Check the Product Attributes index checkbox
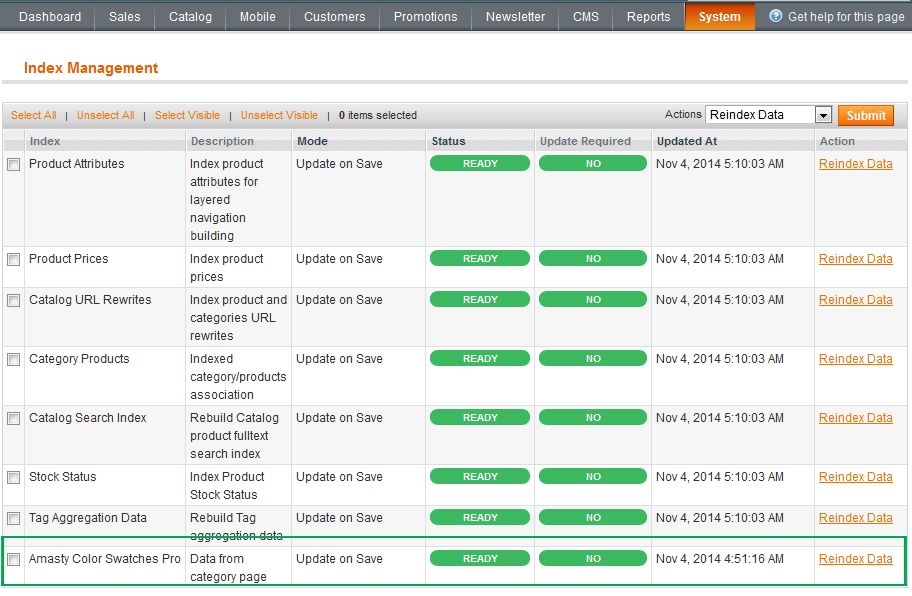 pos(14,165)
